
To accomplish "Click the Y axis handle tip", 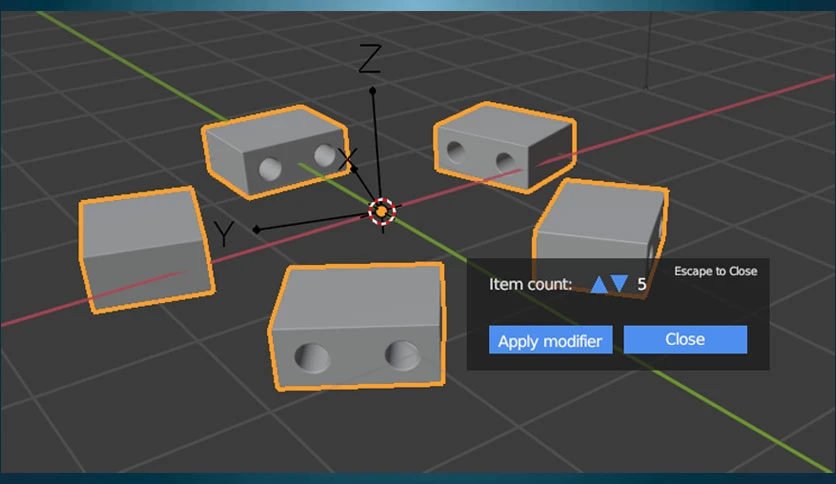I will pos(257,230).
